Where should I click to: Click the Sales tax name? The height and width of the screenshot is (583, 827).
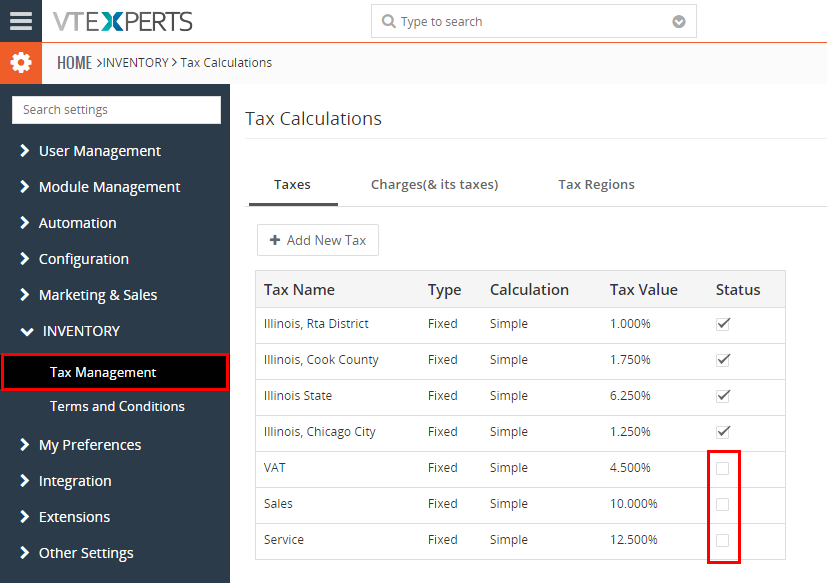(278, 503)
